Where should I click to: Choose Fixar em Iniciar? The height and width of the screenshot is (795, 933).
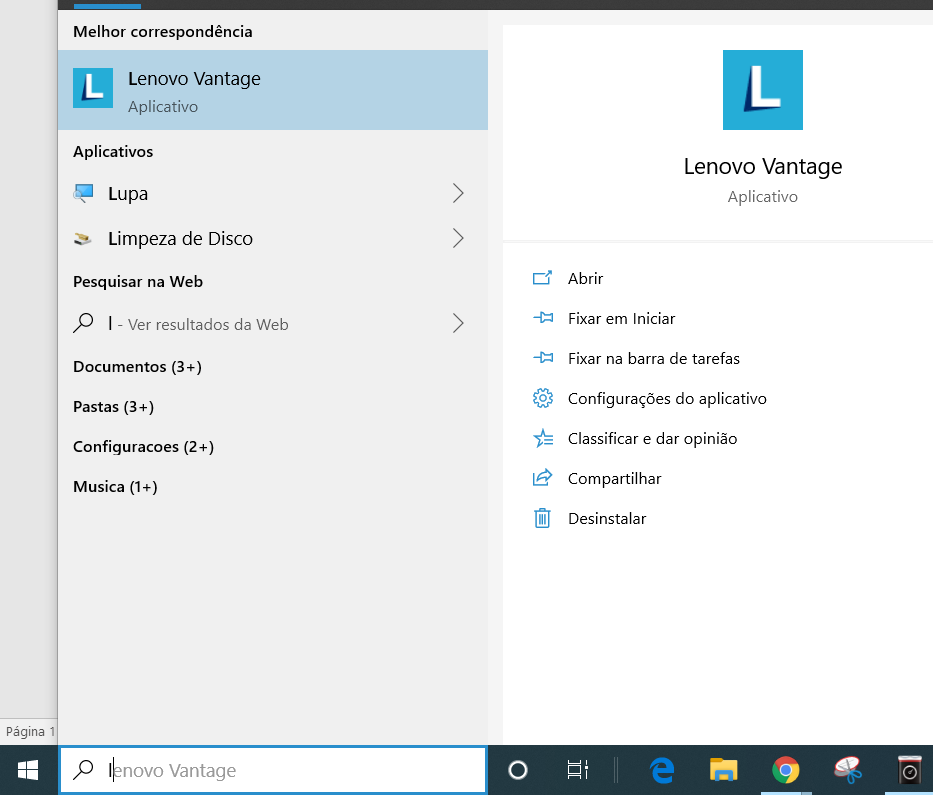pyautogui.click(x=621, y=318)
